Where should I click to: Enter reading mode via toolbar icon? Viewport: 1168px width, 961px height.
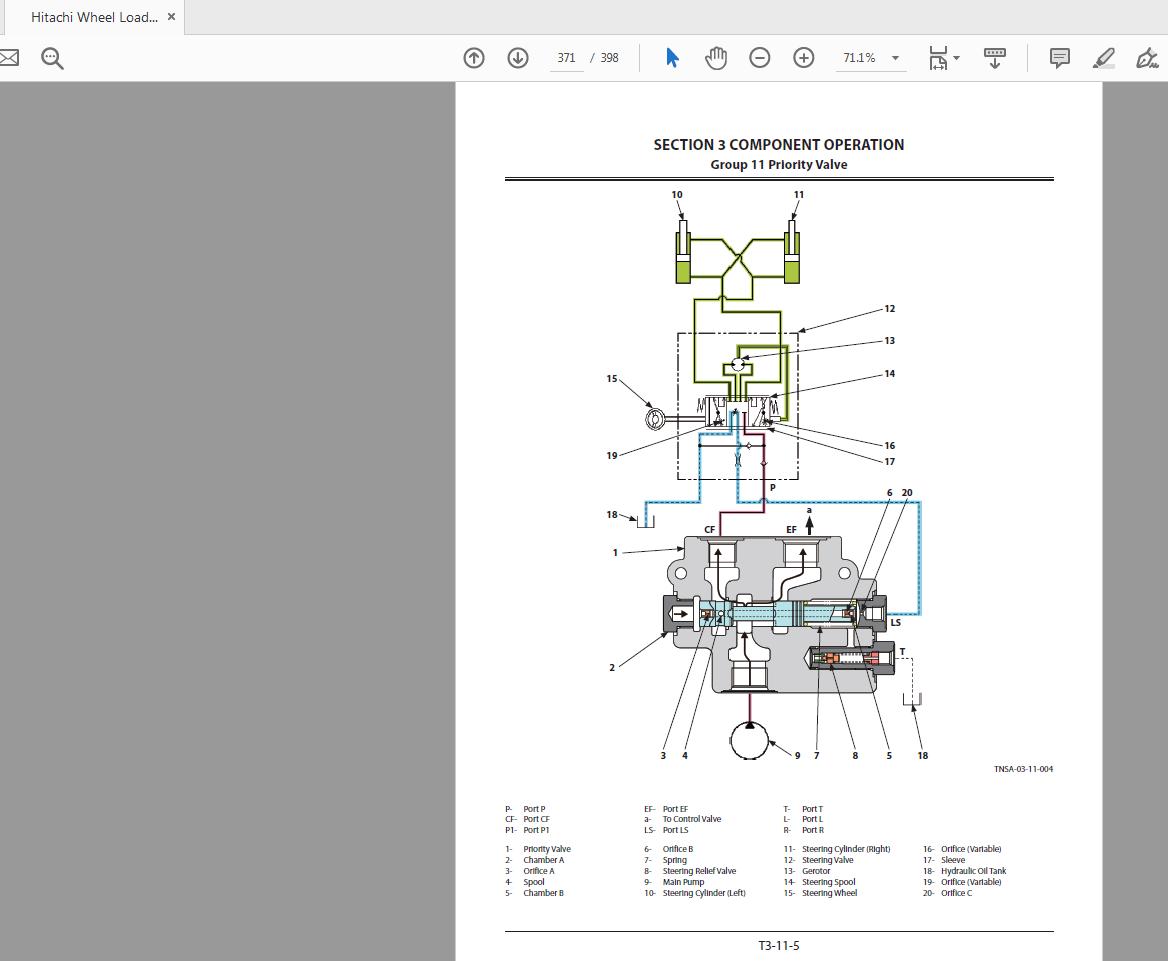click(x=995, y=57)
